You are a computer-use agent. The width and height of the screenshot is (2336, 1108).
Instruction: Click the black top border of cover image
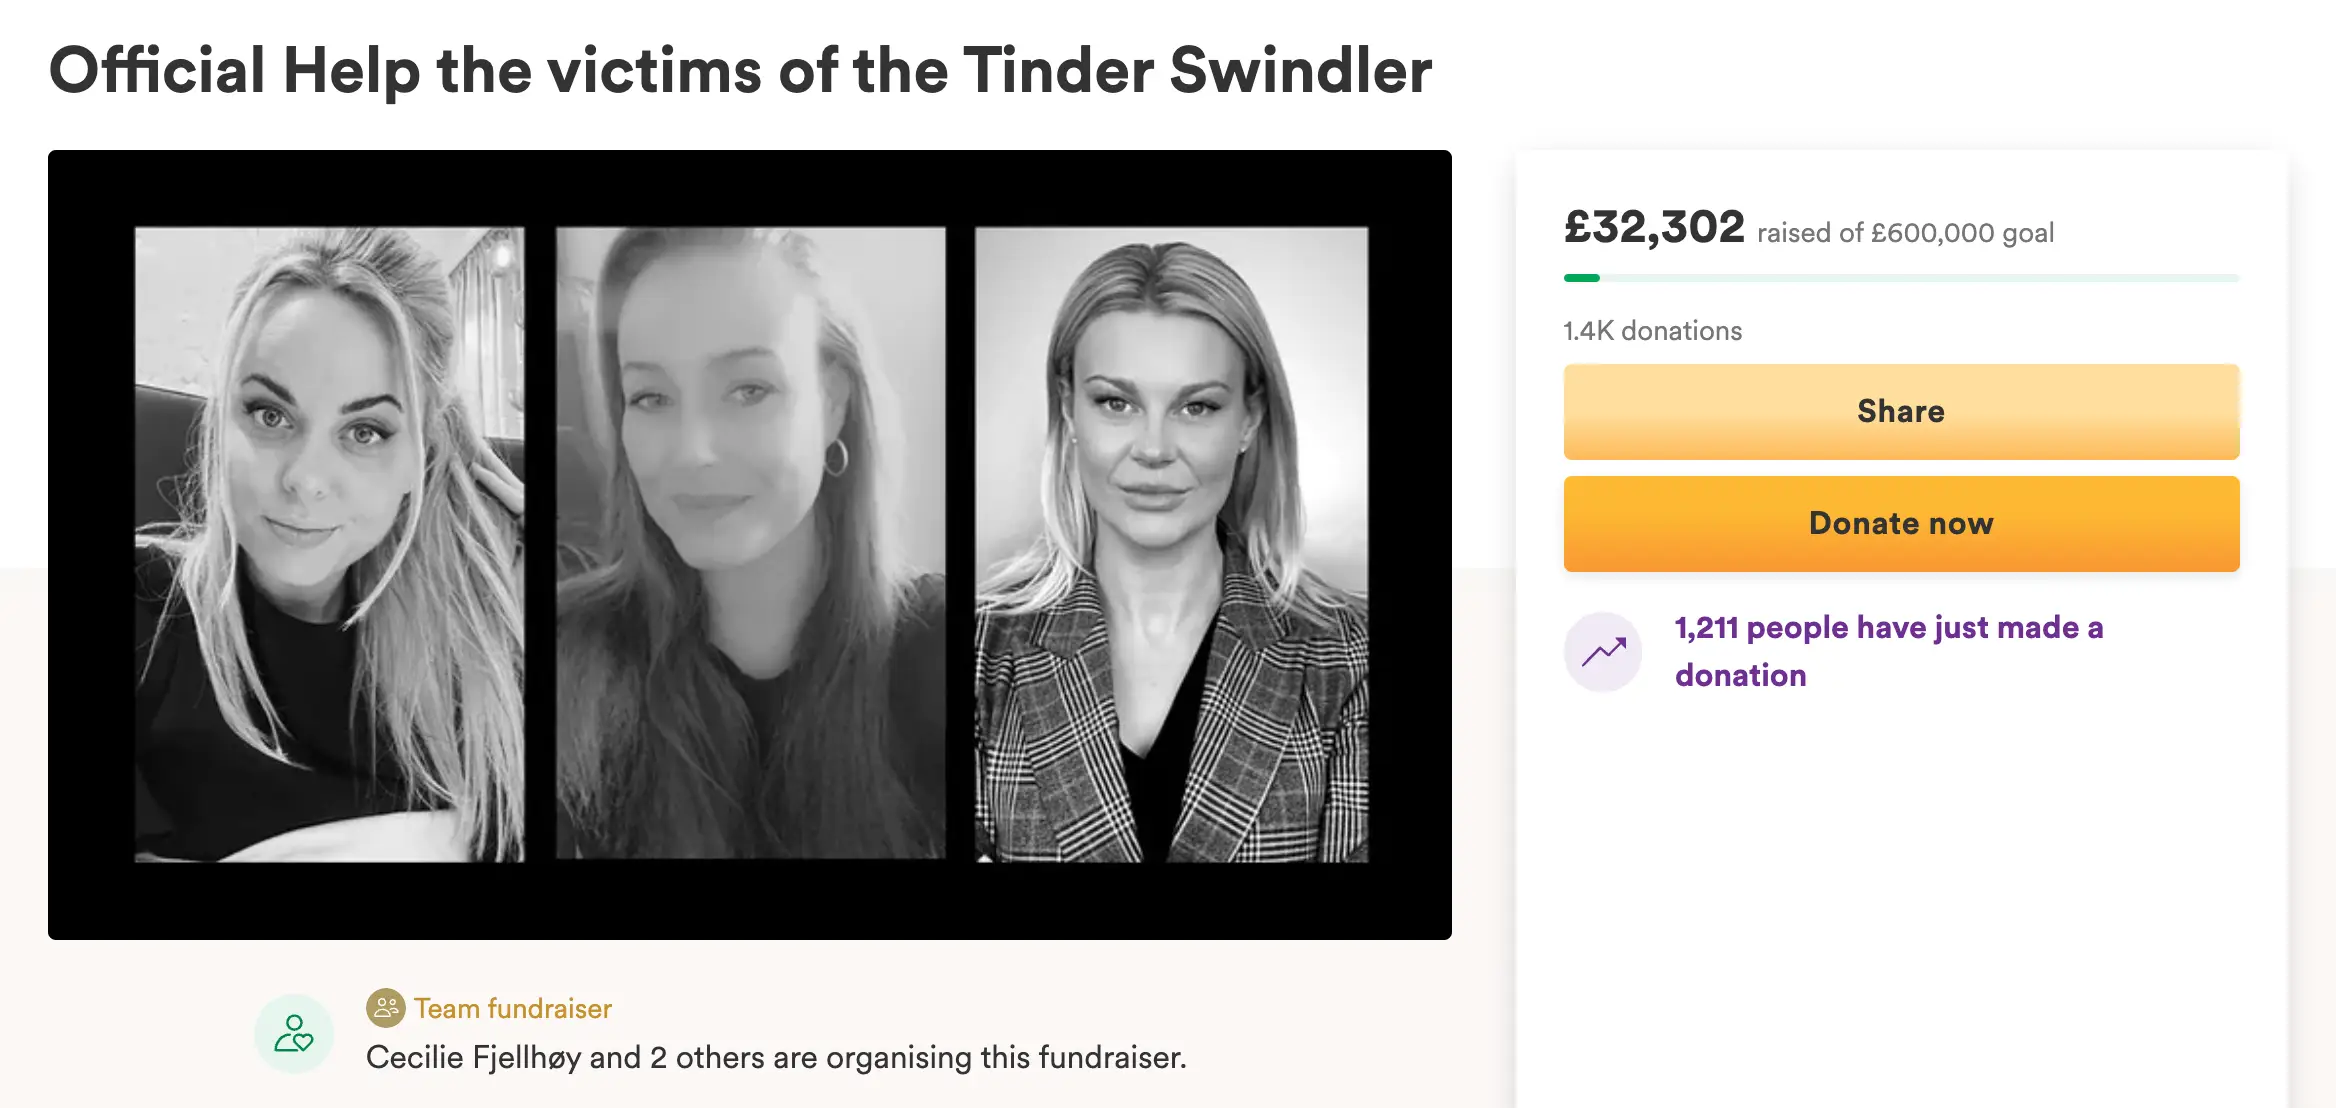750,187
